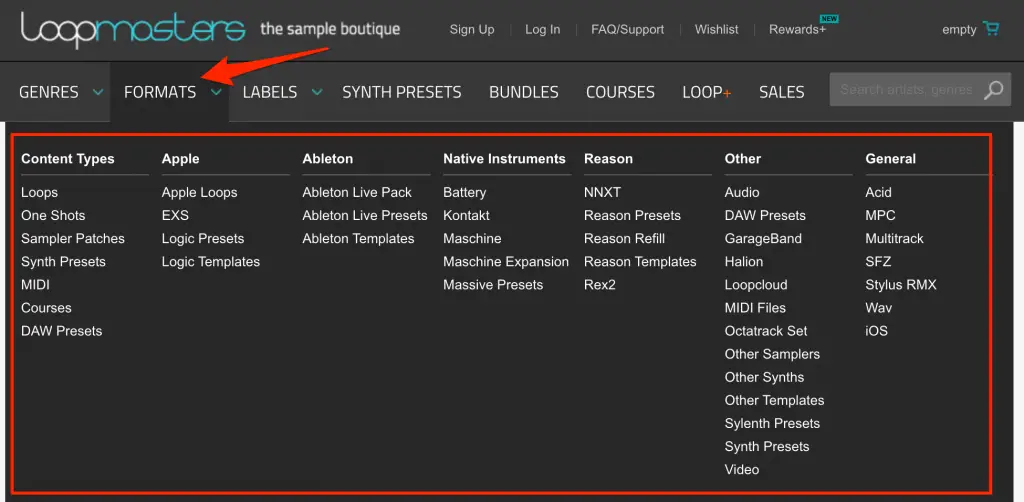Viewport: 1024px width, 502px height.
Task: Choose Video under Other
Action: [x=742, y=470]
